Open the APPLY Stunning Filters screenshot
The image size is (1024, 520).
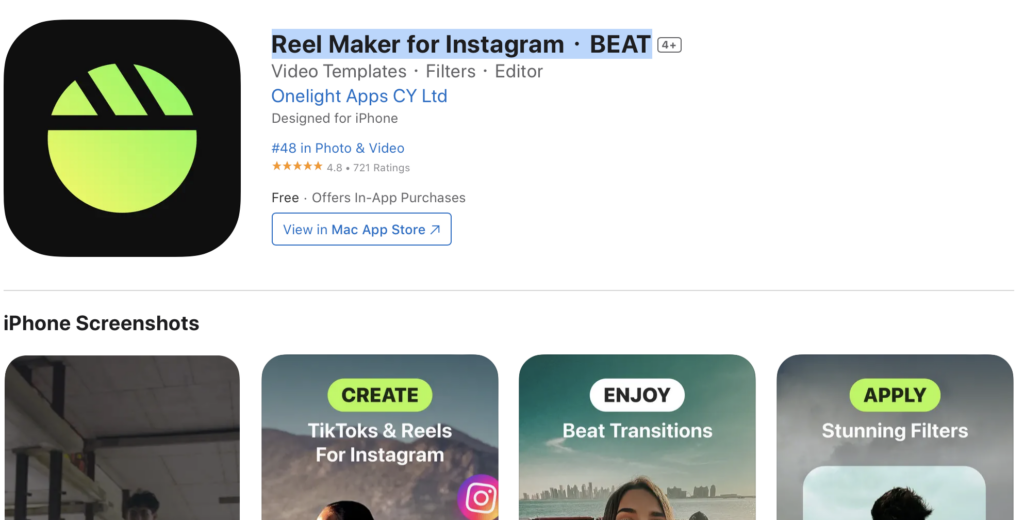pos(895,438)
